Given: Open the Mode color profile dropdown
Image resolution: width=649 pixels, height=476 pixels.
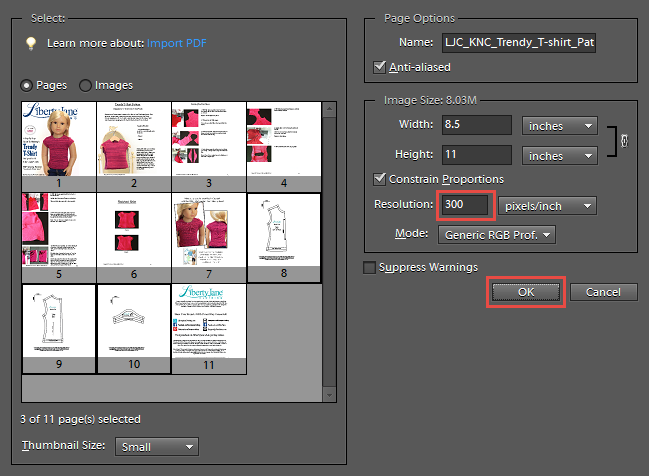Looking at the screenshot, I should (497, 235).
